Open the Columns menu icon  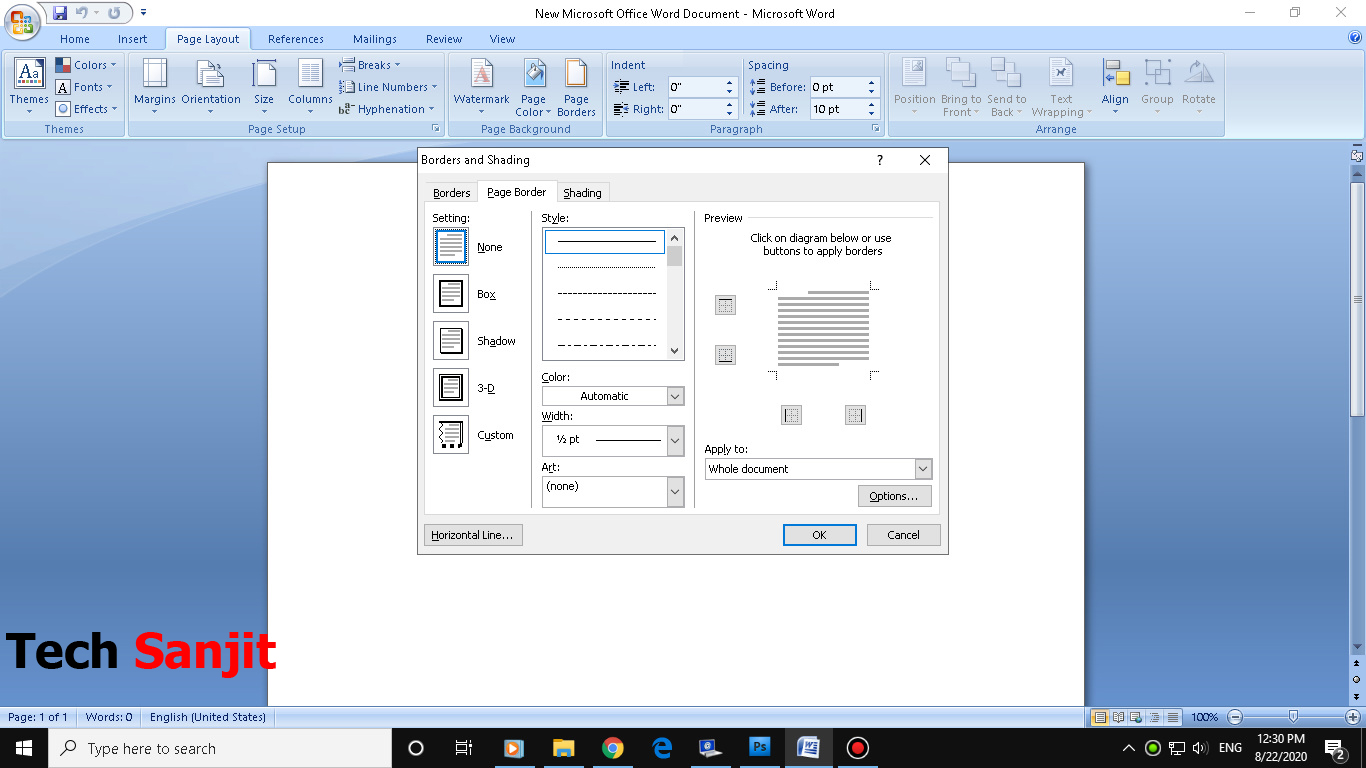click(x=310, y=73)
